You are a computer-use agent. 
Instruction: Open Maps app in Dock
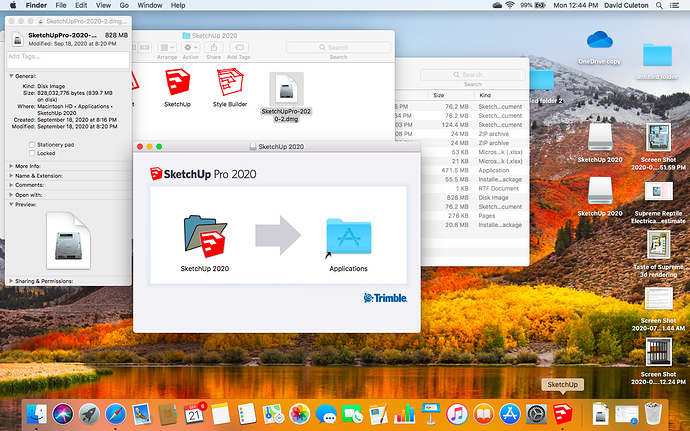pyautogui.click(x=273, y=414)
